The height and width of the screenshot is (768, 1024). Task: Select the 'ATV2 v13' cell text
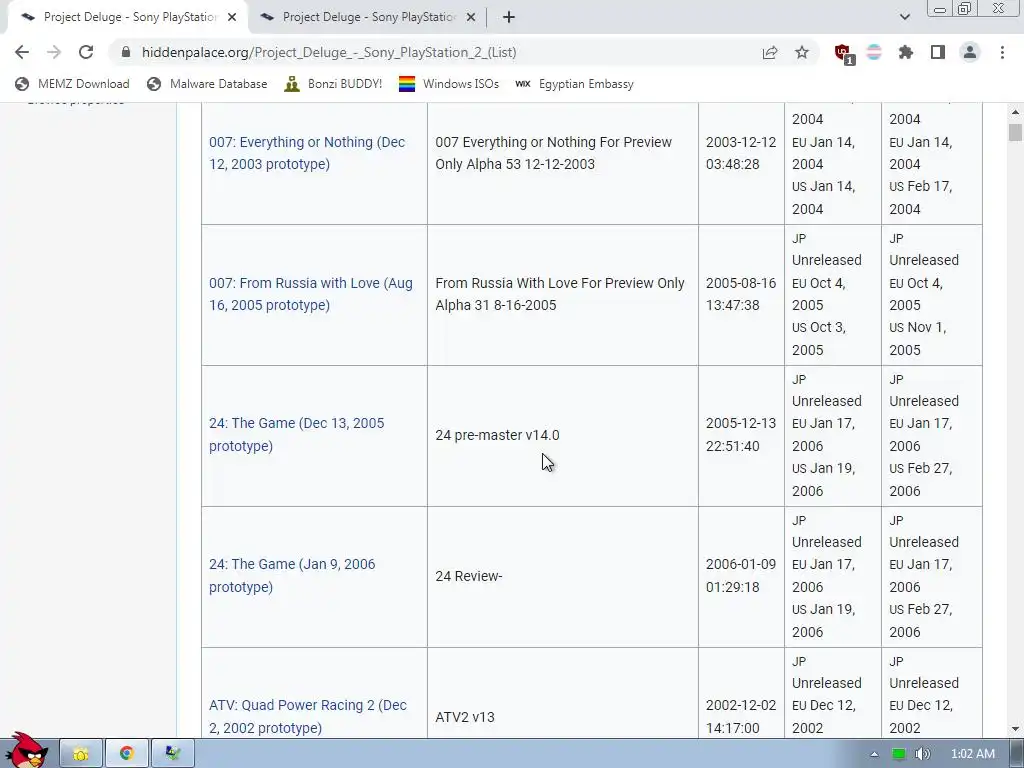465,717
